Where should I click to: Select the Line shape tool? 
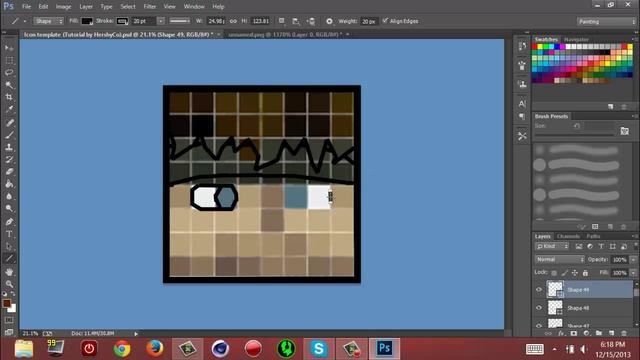[9, 258]
